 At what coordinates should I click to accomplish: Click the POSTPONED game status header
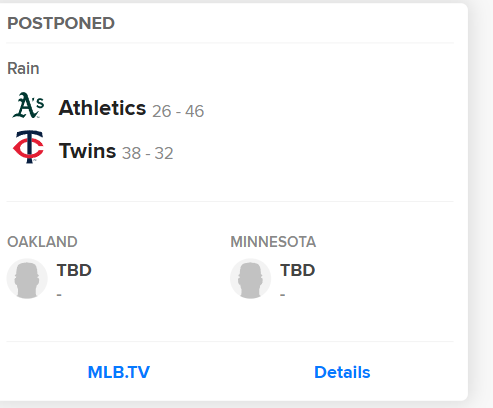click(x=61, y=23)
